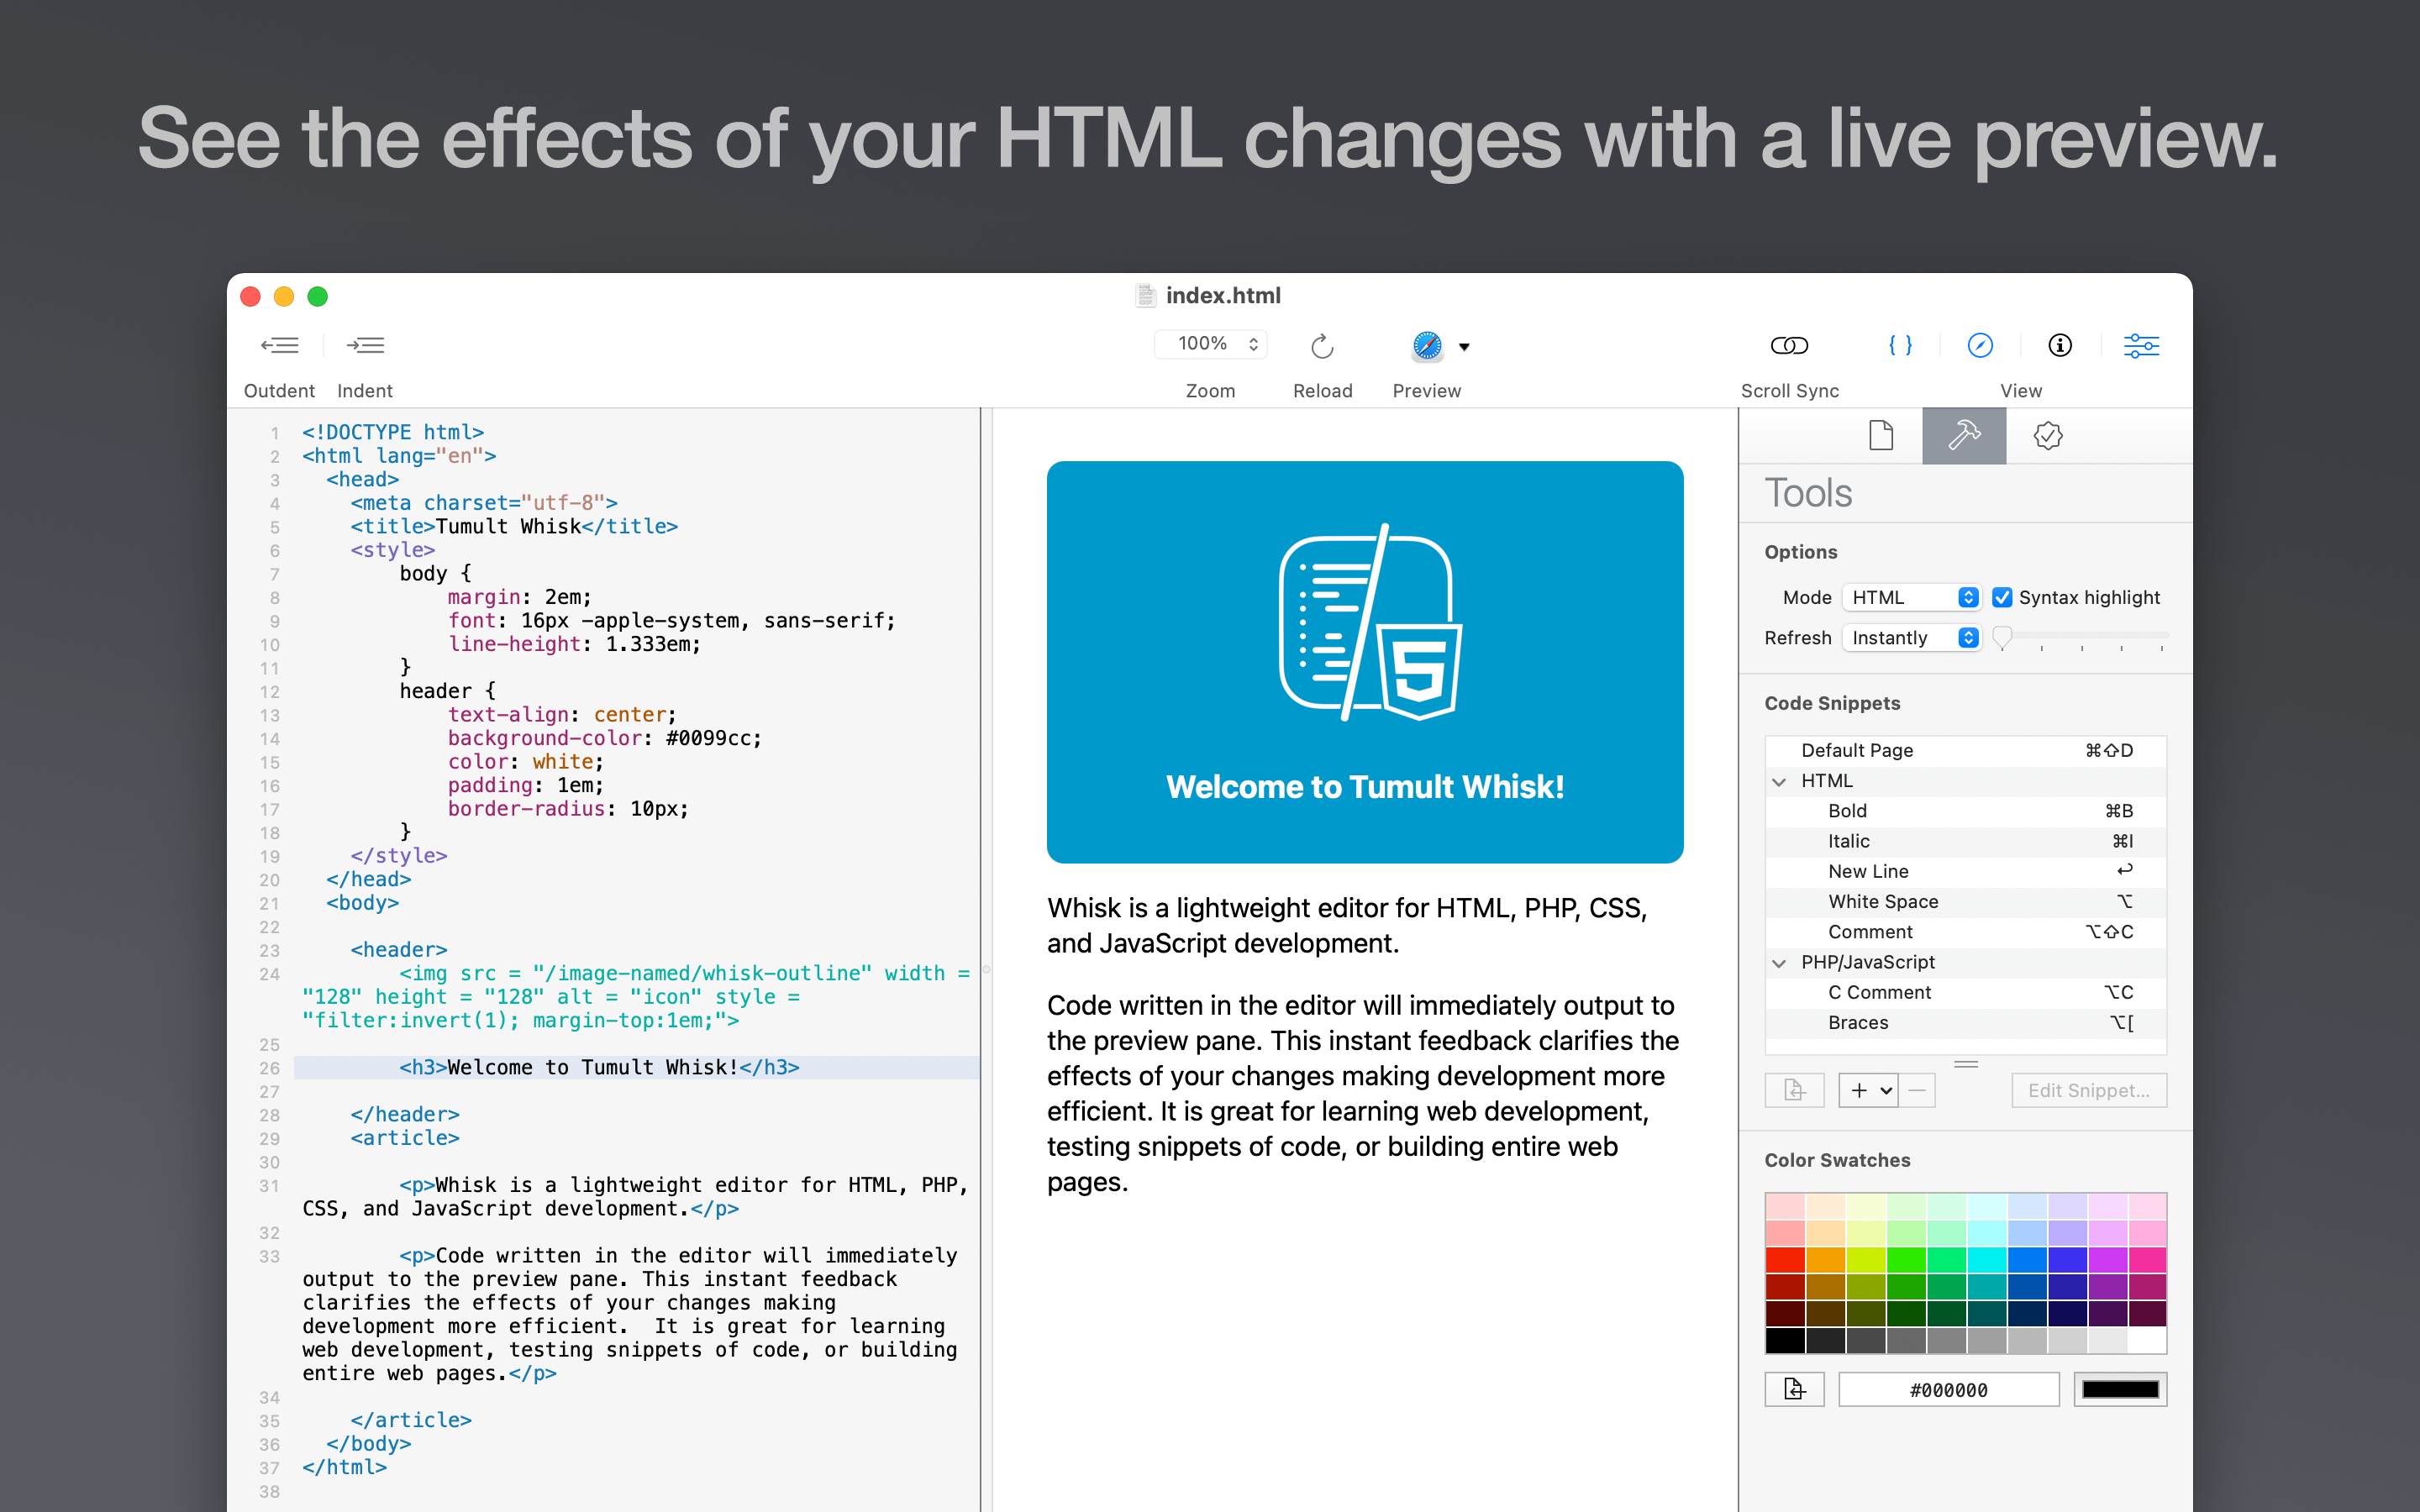
Task: Reload the live preview
Action: pyautogui.click(x=1322, y=345)
